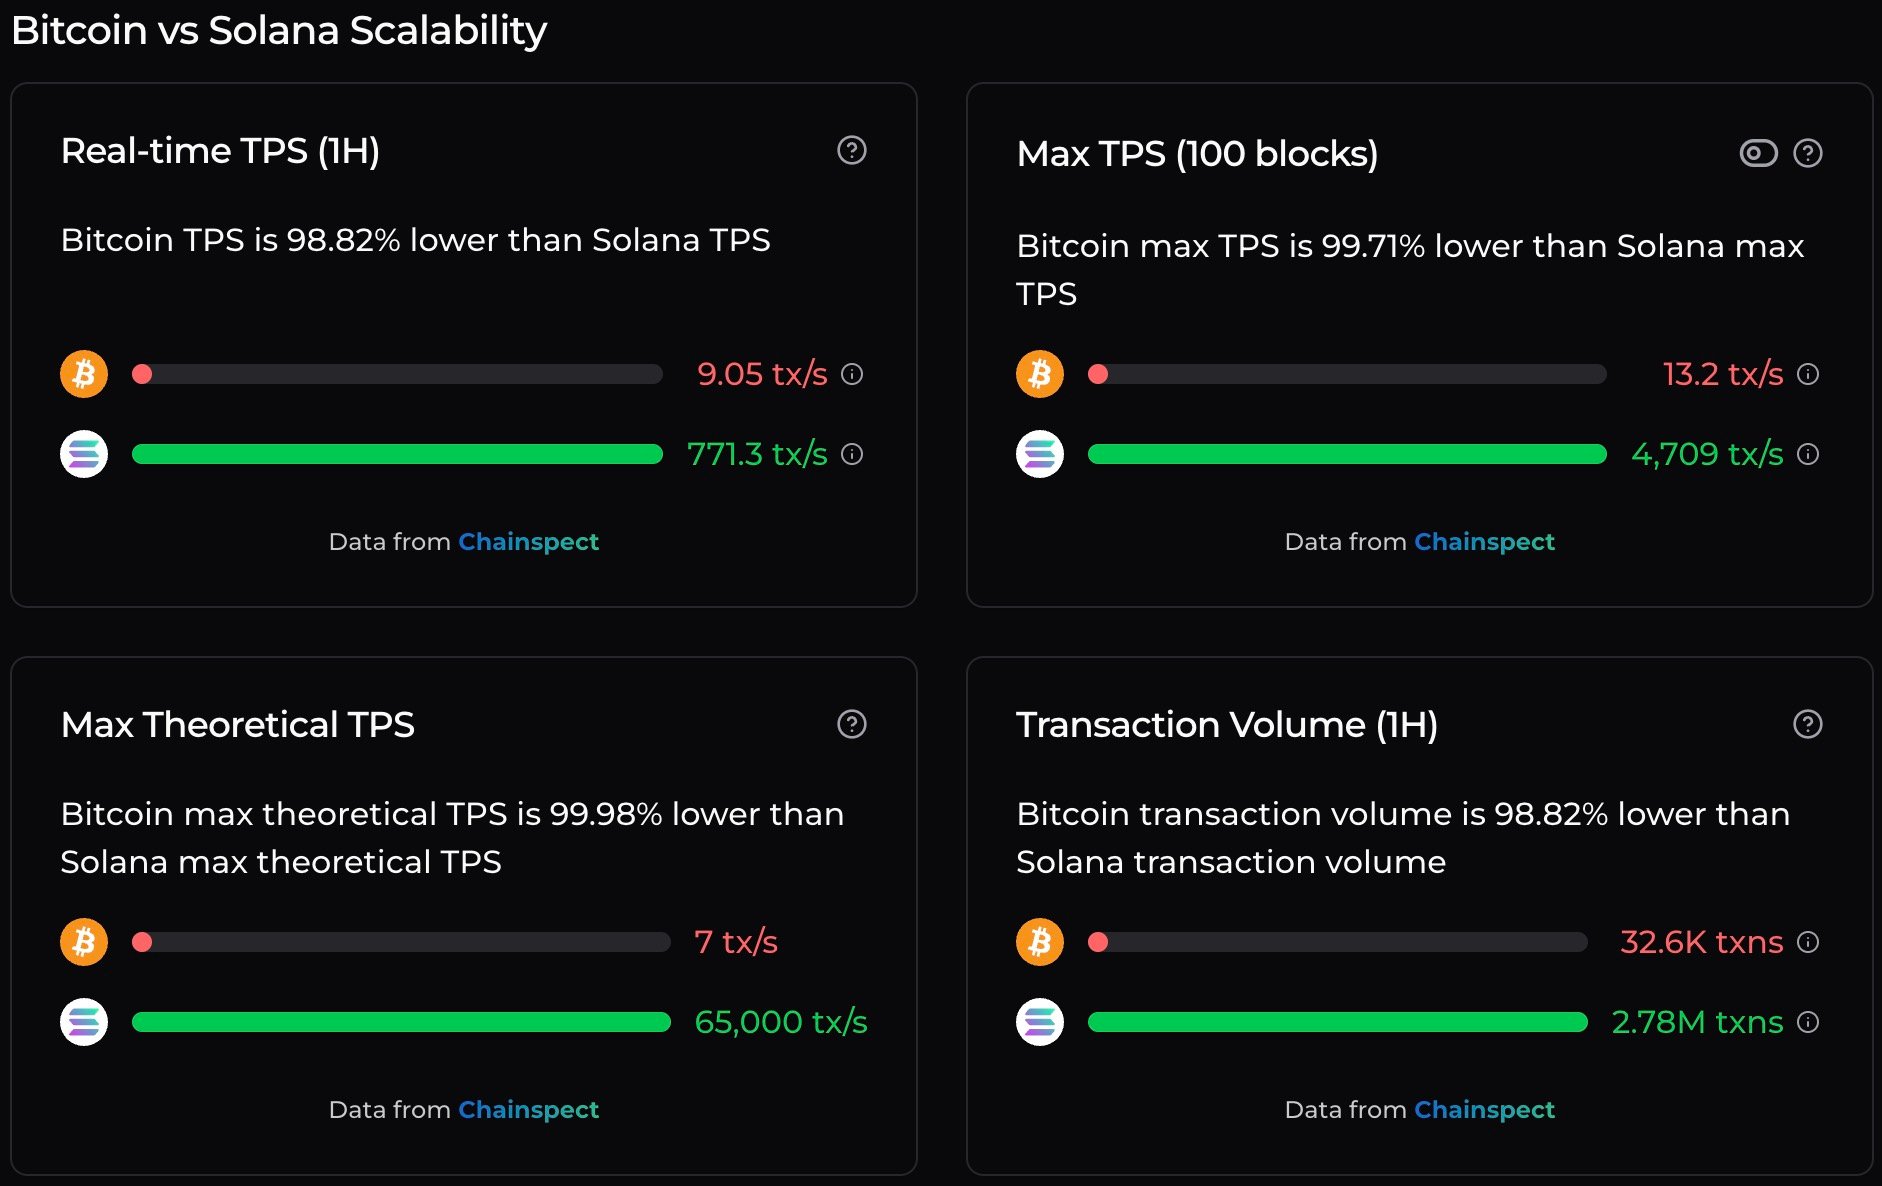Click info icon next to 4,709 tx/s
1882x1186 pixels.
(1807, 454)
